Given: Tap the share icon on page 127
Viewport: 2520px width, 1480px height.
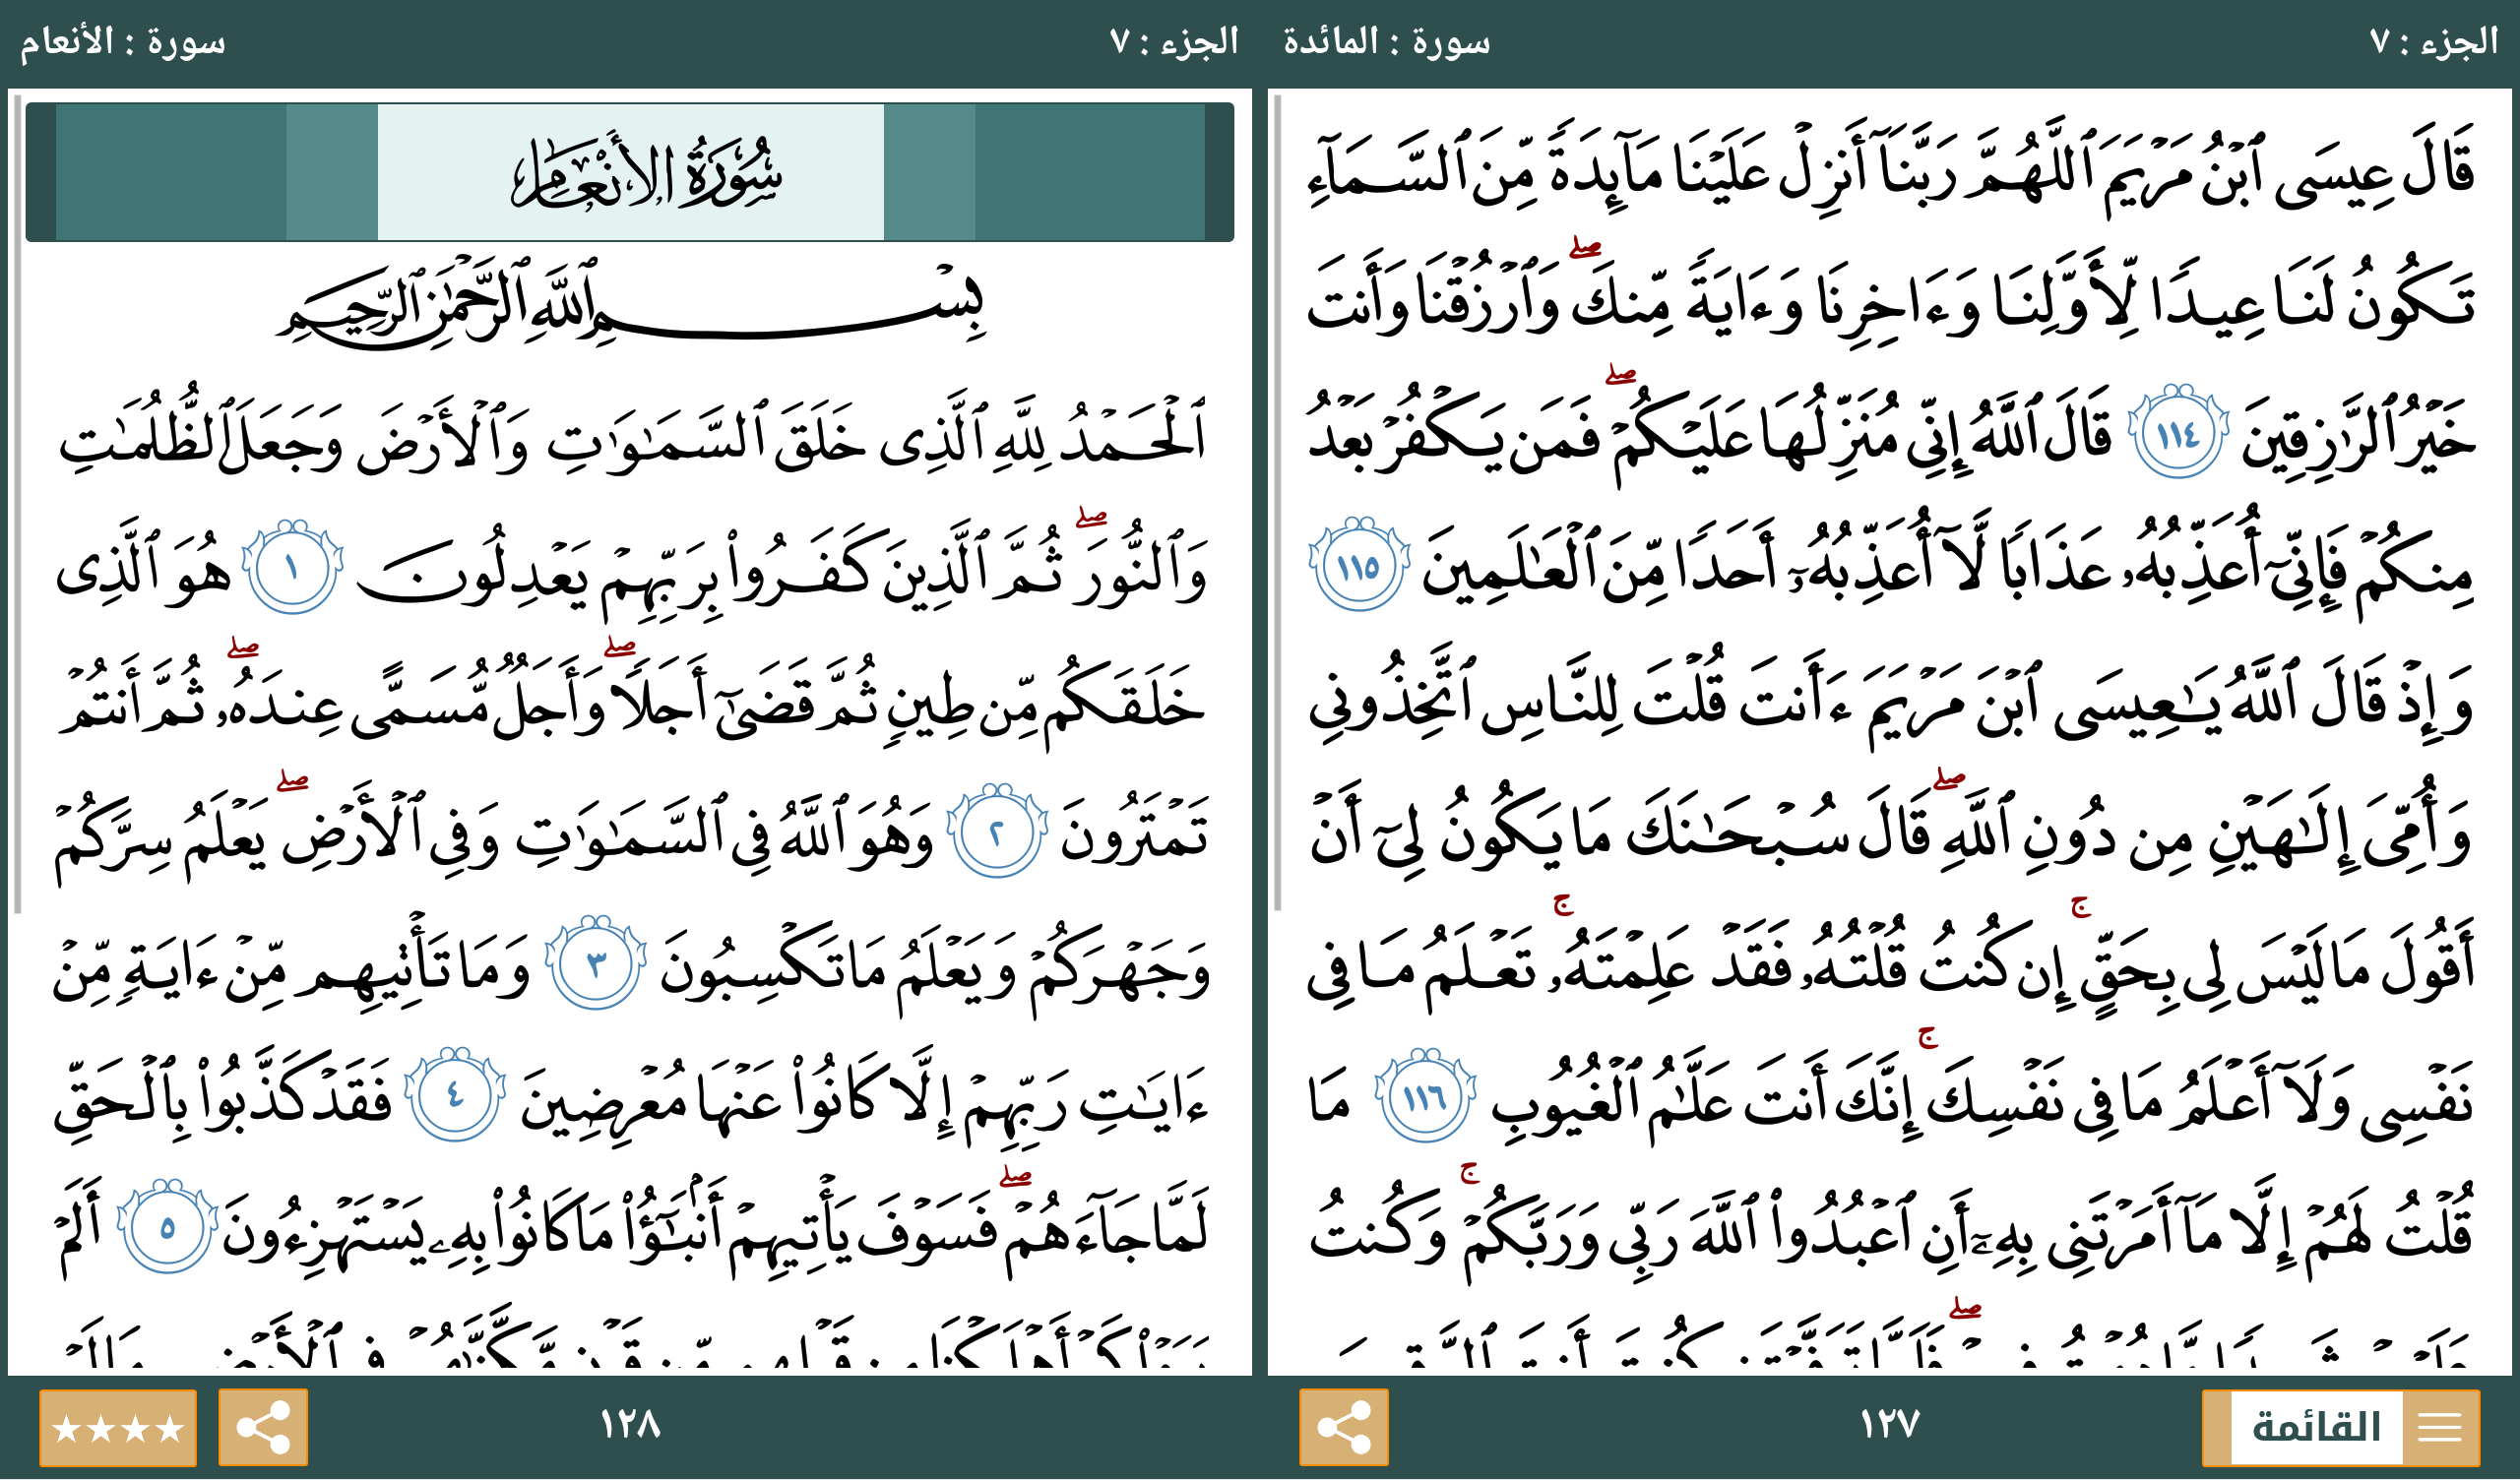Looking at the screenshot, I should click(1343, 1427).
